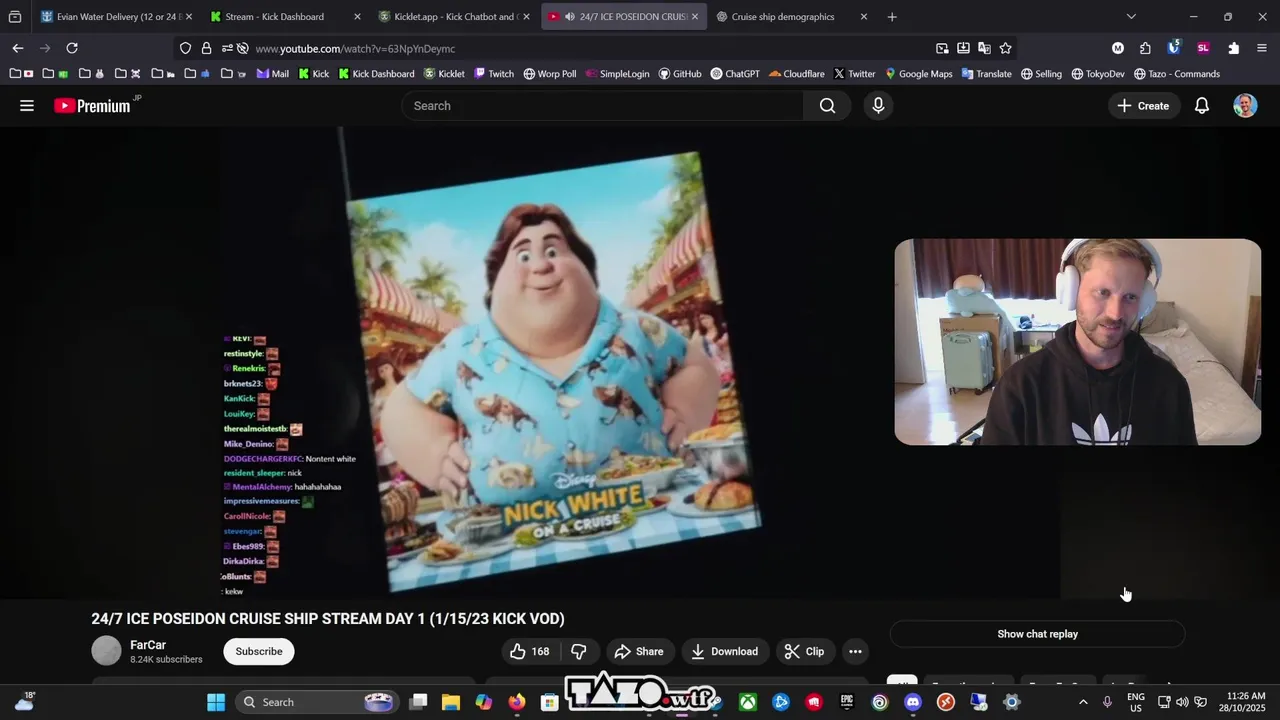1280x720 pixels.
Task: Open File Explorer from the taskbar
Action: pos(451,702)
